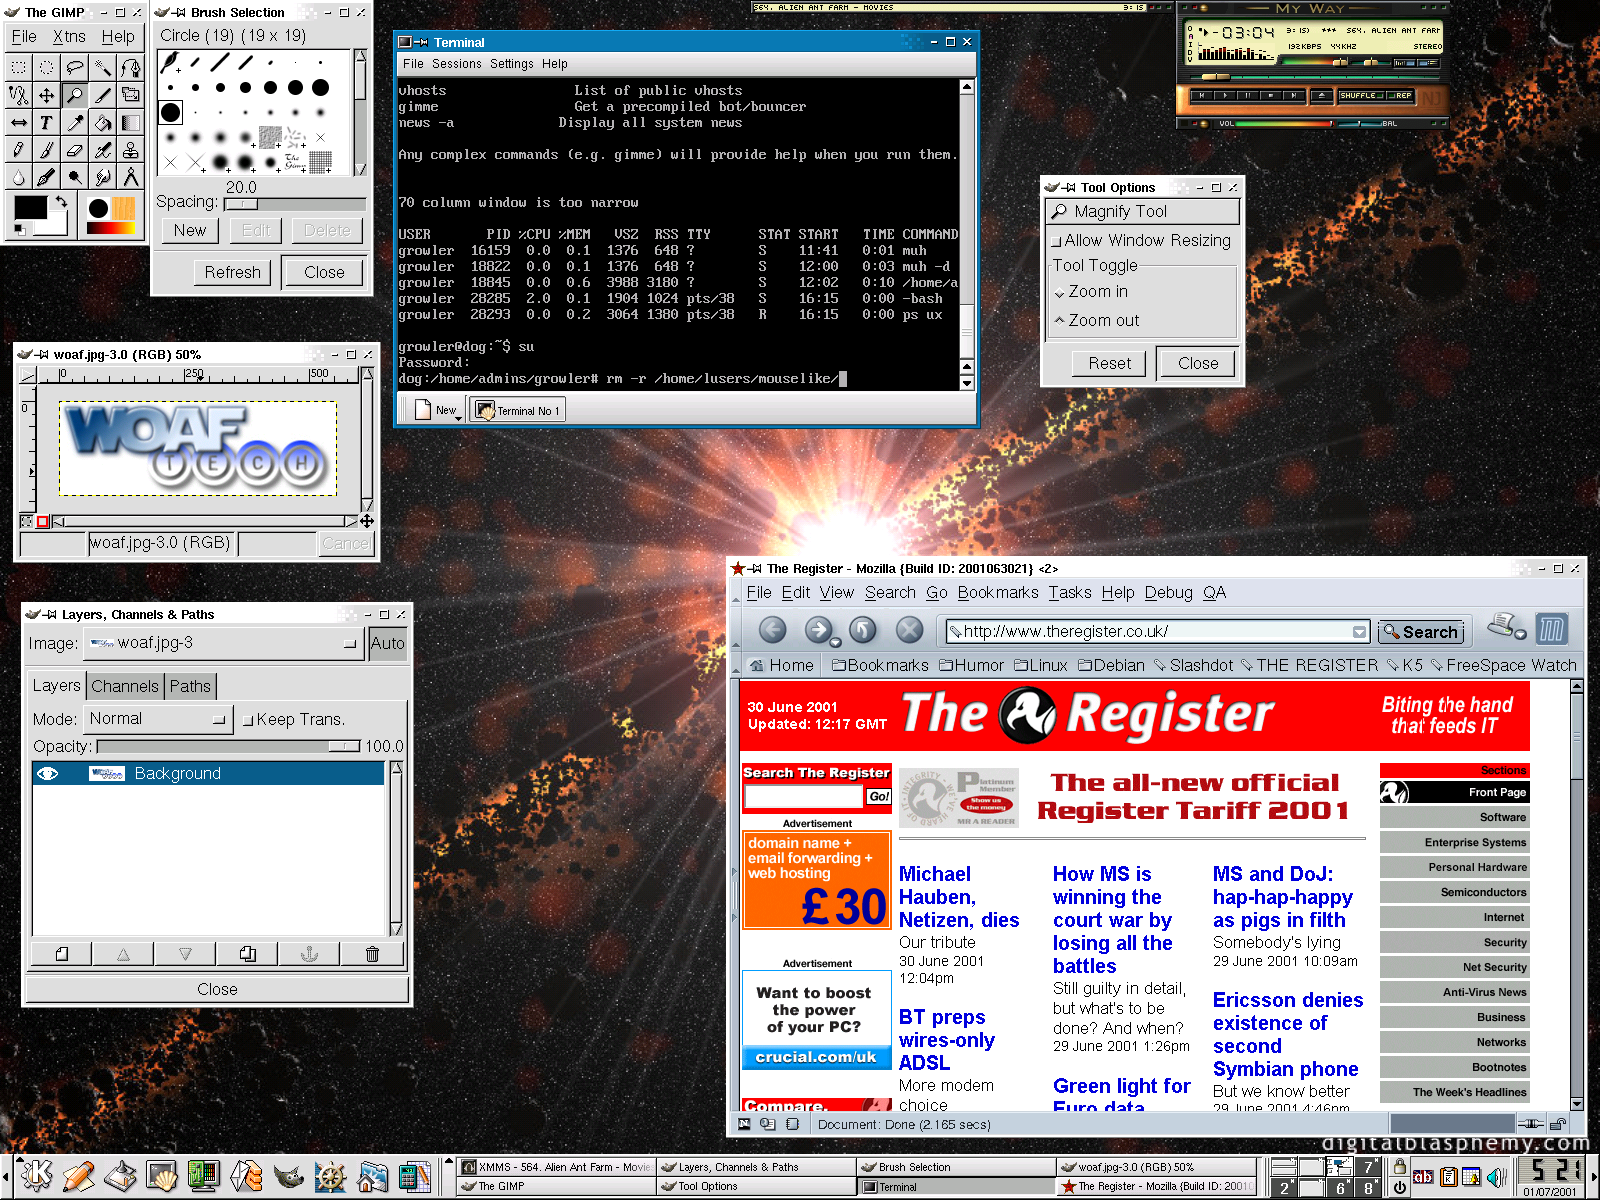This screenshot has width=1600, height=1200.
Task: Open URL history dropdown in Mozilla
Action: (1359, 632)
